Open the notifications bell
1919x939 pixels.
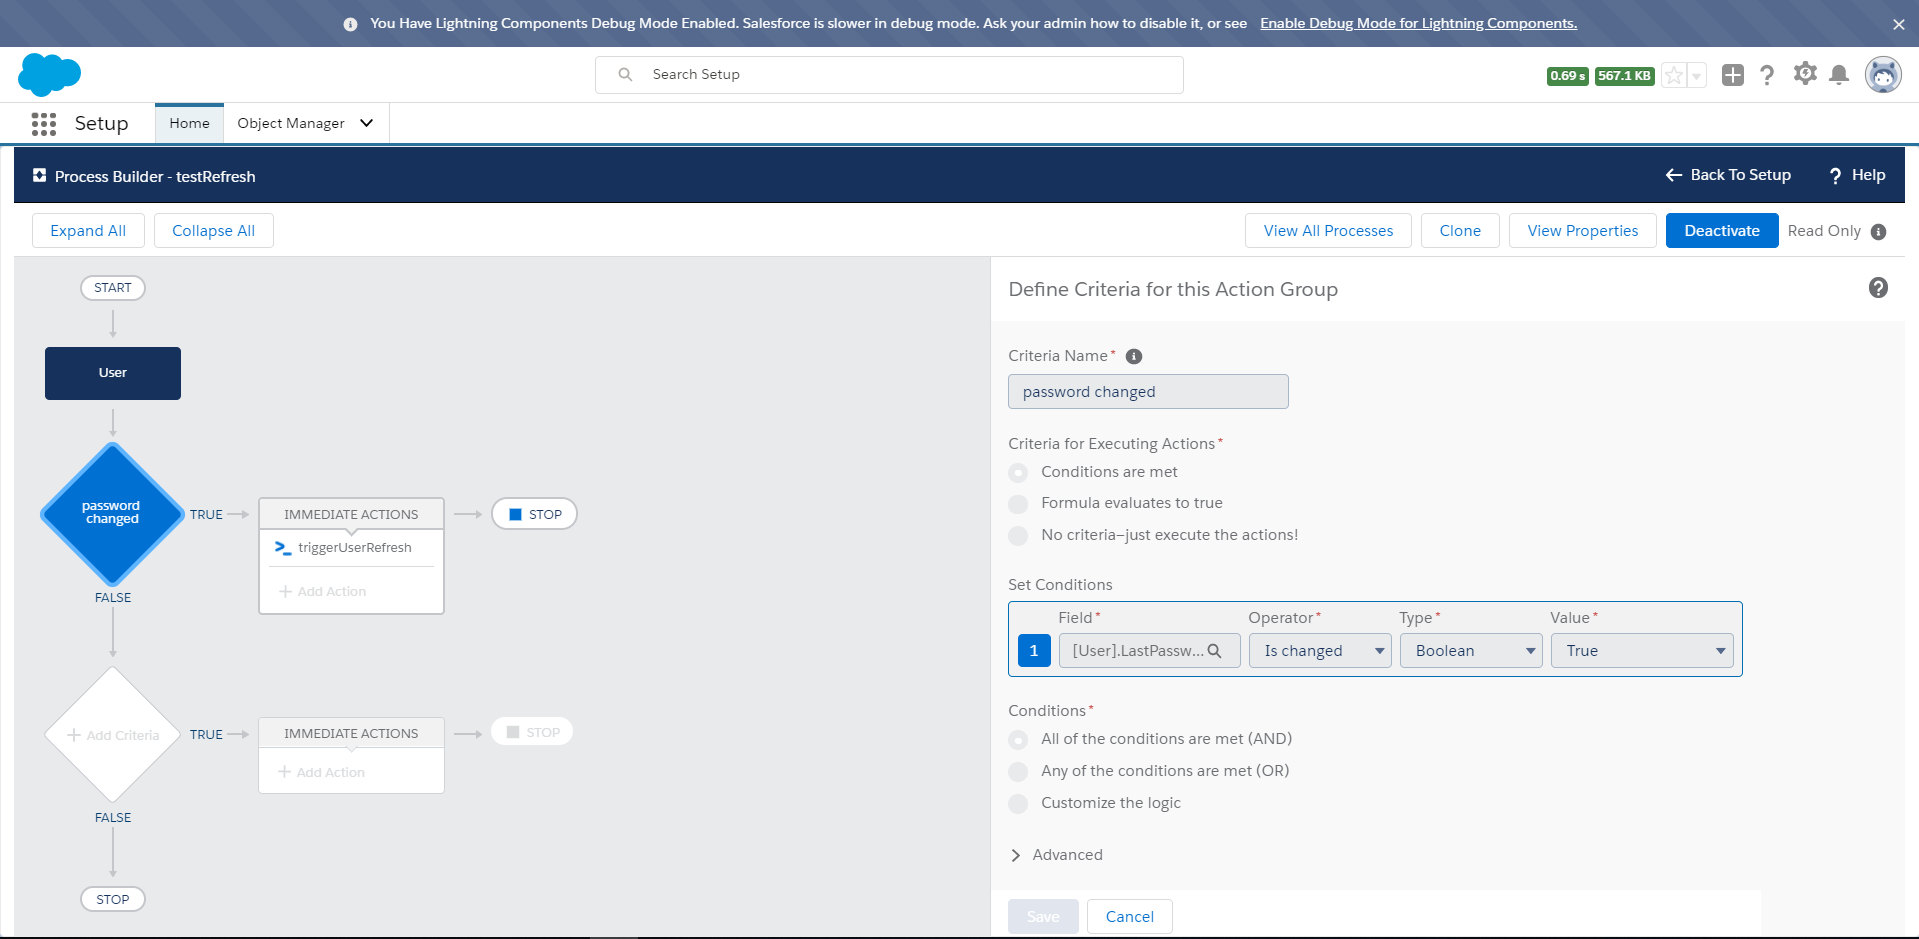click(x=1839, y=75)
